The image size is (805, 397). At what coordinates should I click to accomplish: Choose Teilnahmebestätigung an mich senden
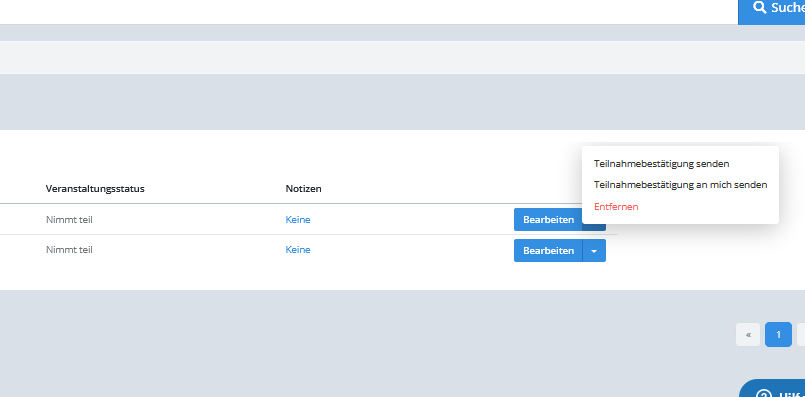pos(680,184)
